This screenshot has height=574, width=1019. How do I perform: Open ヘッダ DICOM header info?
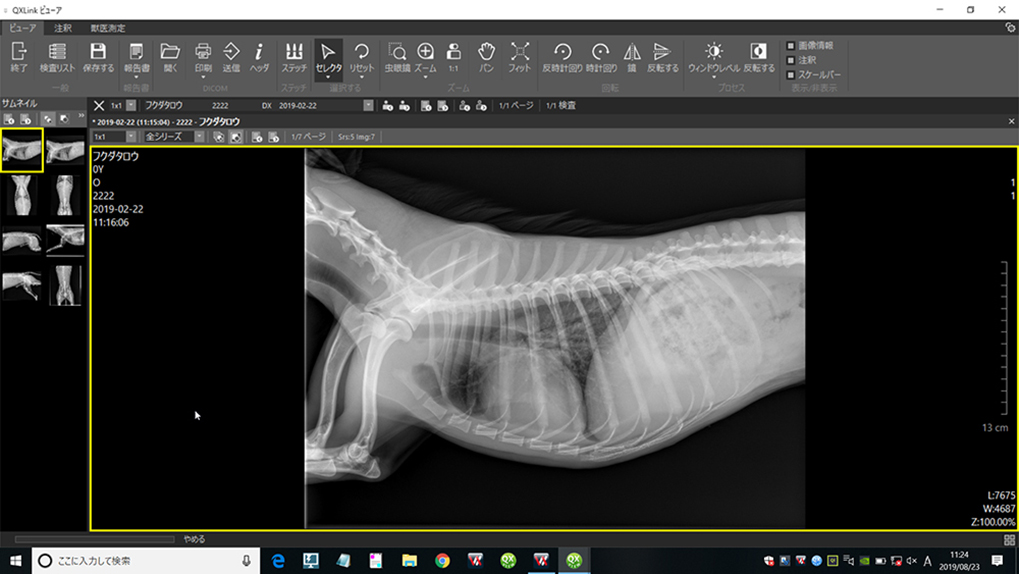tap(259, 56)
